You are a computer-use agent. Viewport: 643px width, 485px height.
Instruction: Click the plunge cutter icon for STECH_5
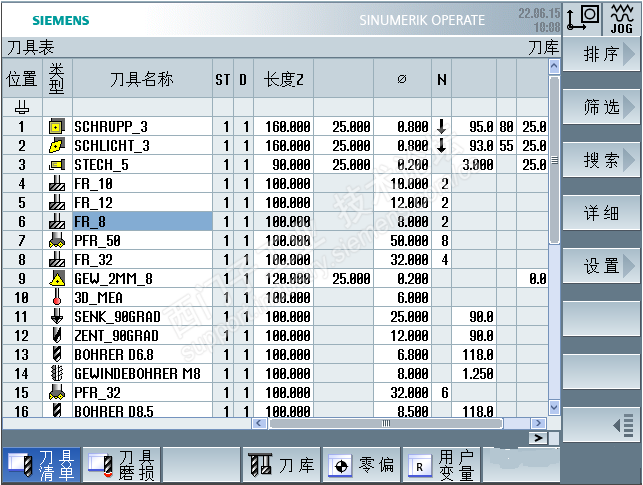click(x=57, y=165)
